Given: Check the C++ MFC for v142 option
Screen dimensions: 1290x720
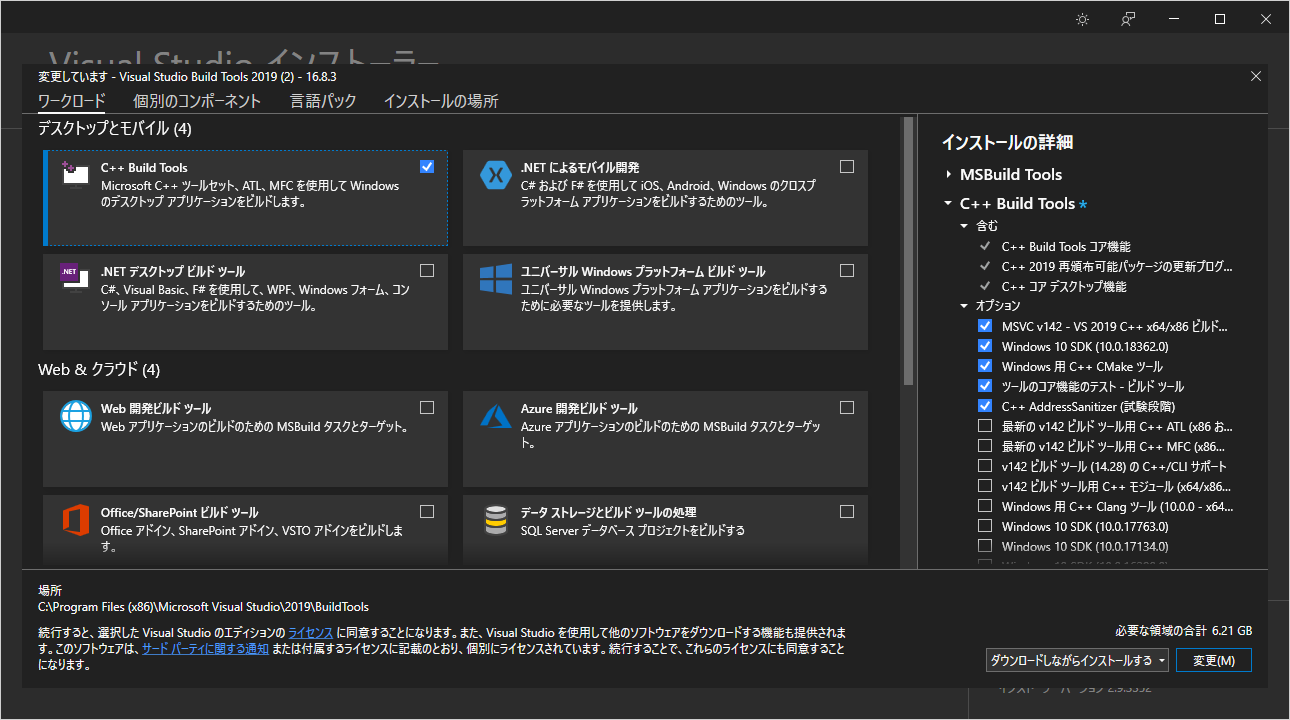Looking at the screenshot, I should pos(985,446).
